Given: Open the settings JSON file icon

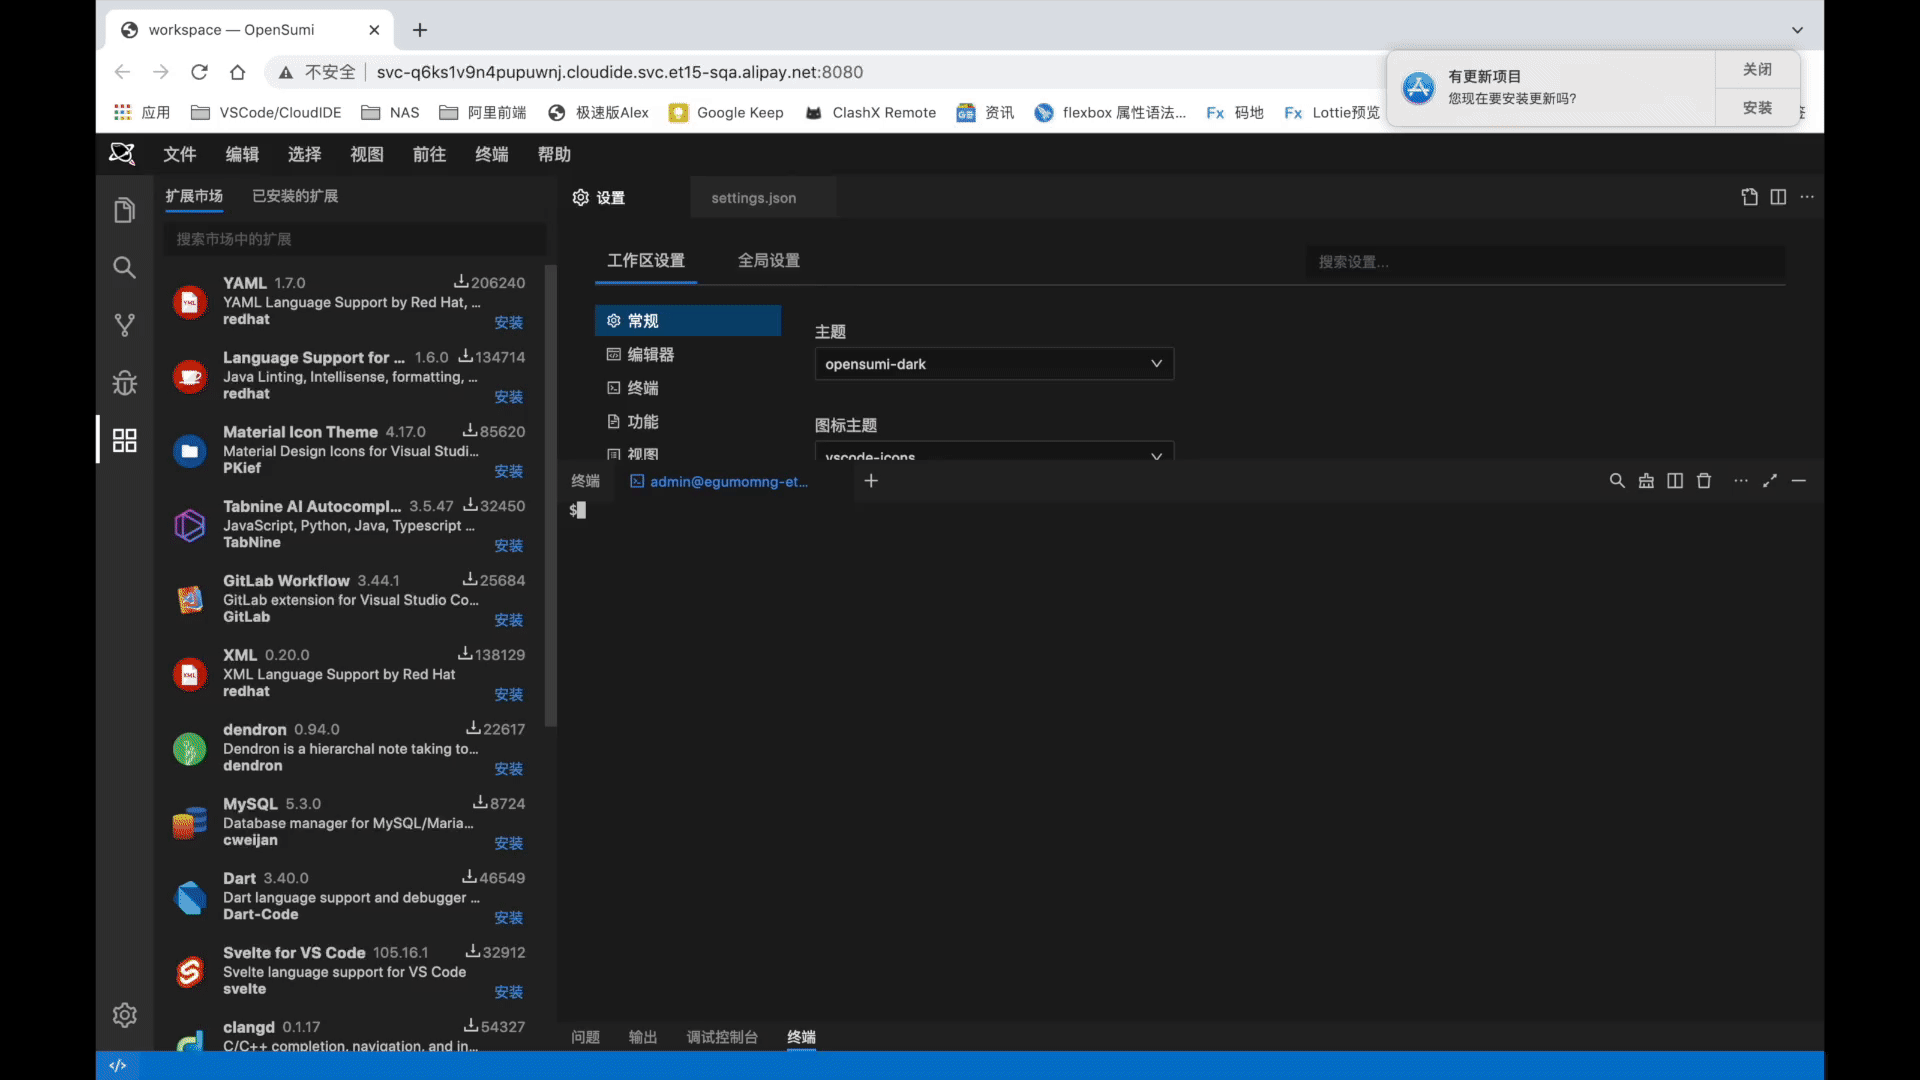Looking at the screenshot, I should [1749, 197].
